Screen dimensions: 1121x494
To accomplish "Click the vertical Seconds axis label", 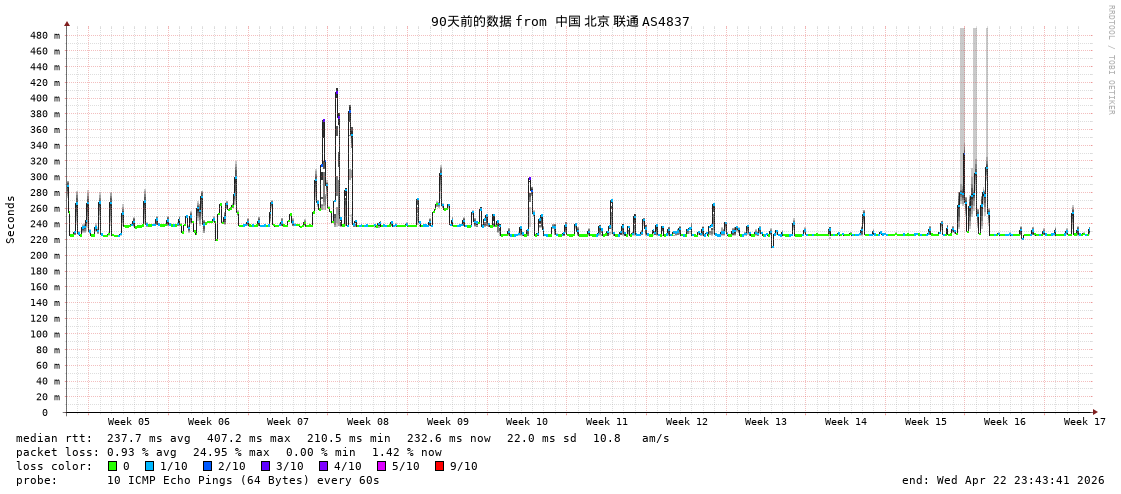I will click(x=11, y=219).
